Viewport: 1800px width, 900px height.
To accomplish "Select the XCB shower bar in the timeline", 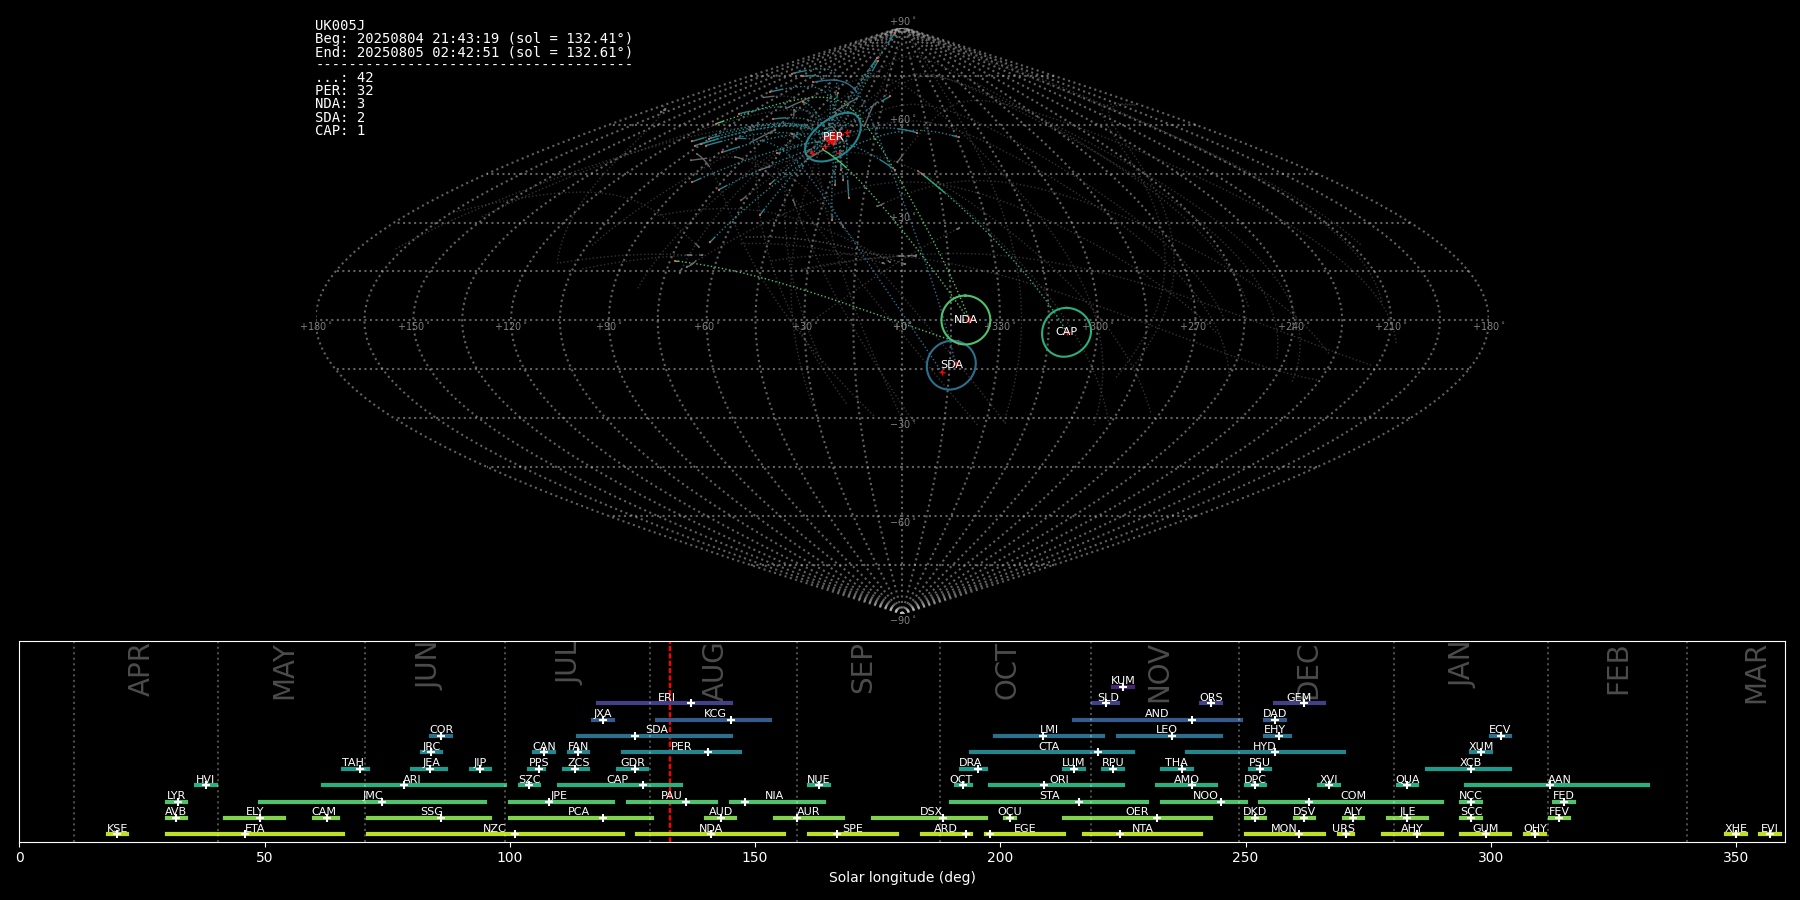I will pyautogui.click(x=1468, y=769).
